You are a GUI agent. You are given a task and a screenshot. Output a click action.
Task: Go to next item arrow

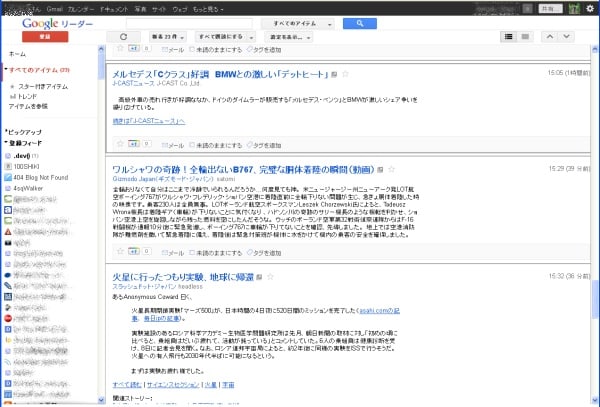[x=566, y=37]
